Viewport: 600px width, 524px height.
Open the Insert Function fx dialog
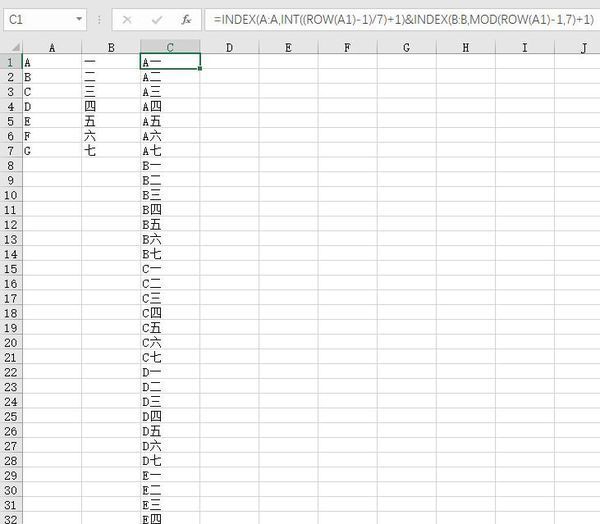pos(186,20)
